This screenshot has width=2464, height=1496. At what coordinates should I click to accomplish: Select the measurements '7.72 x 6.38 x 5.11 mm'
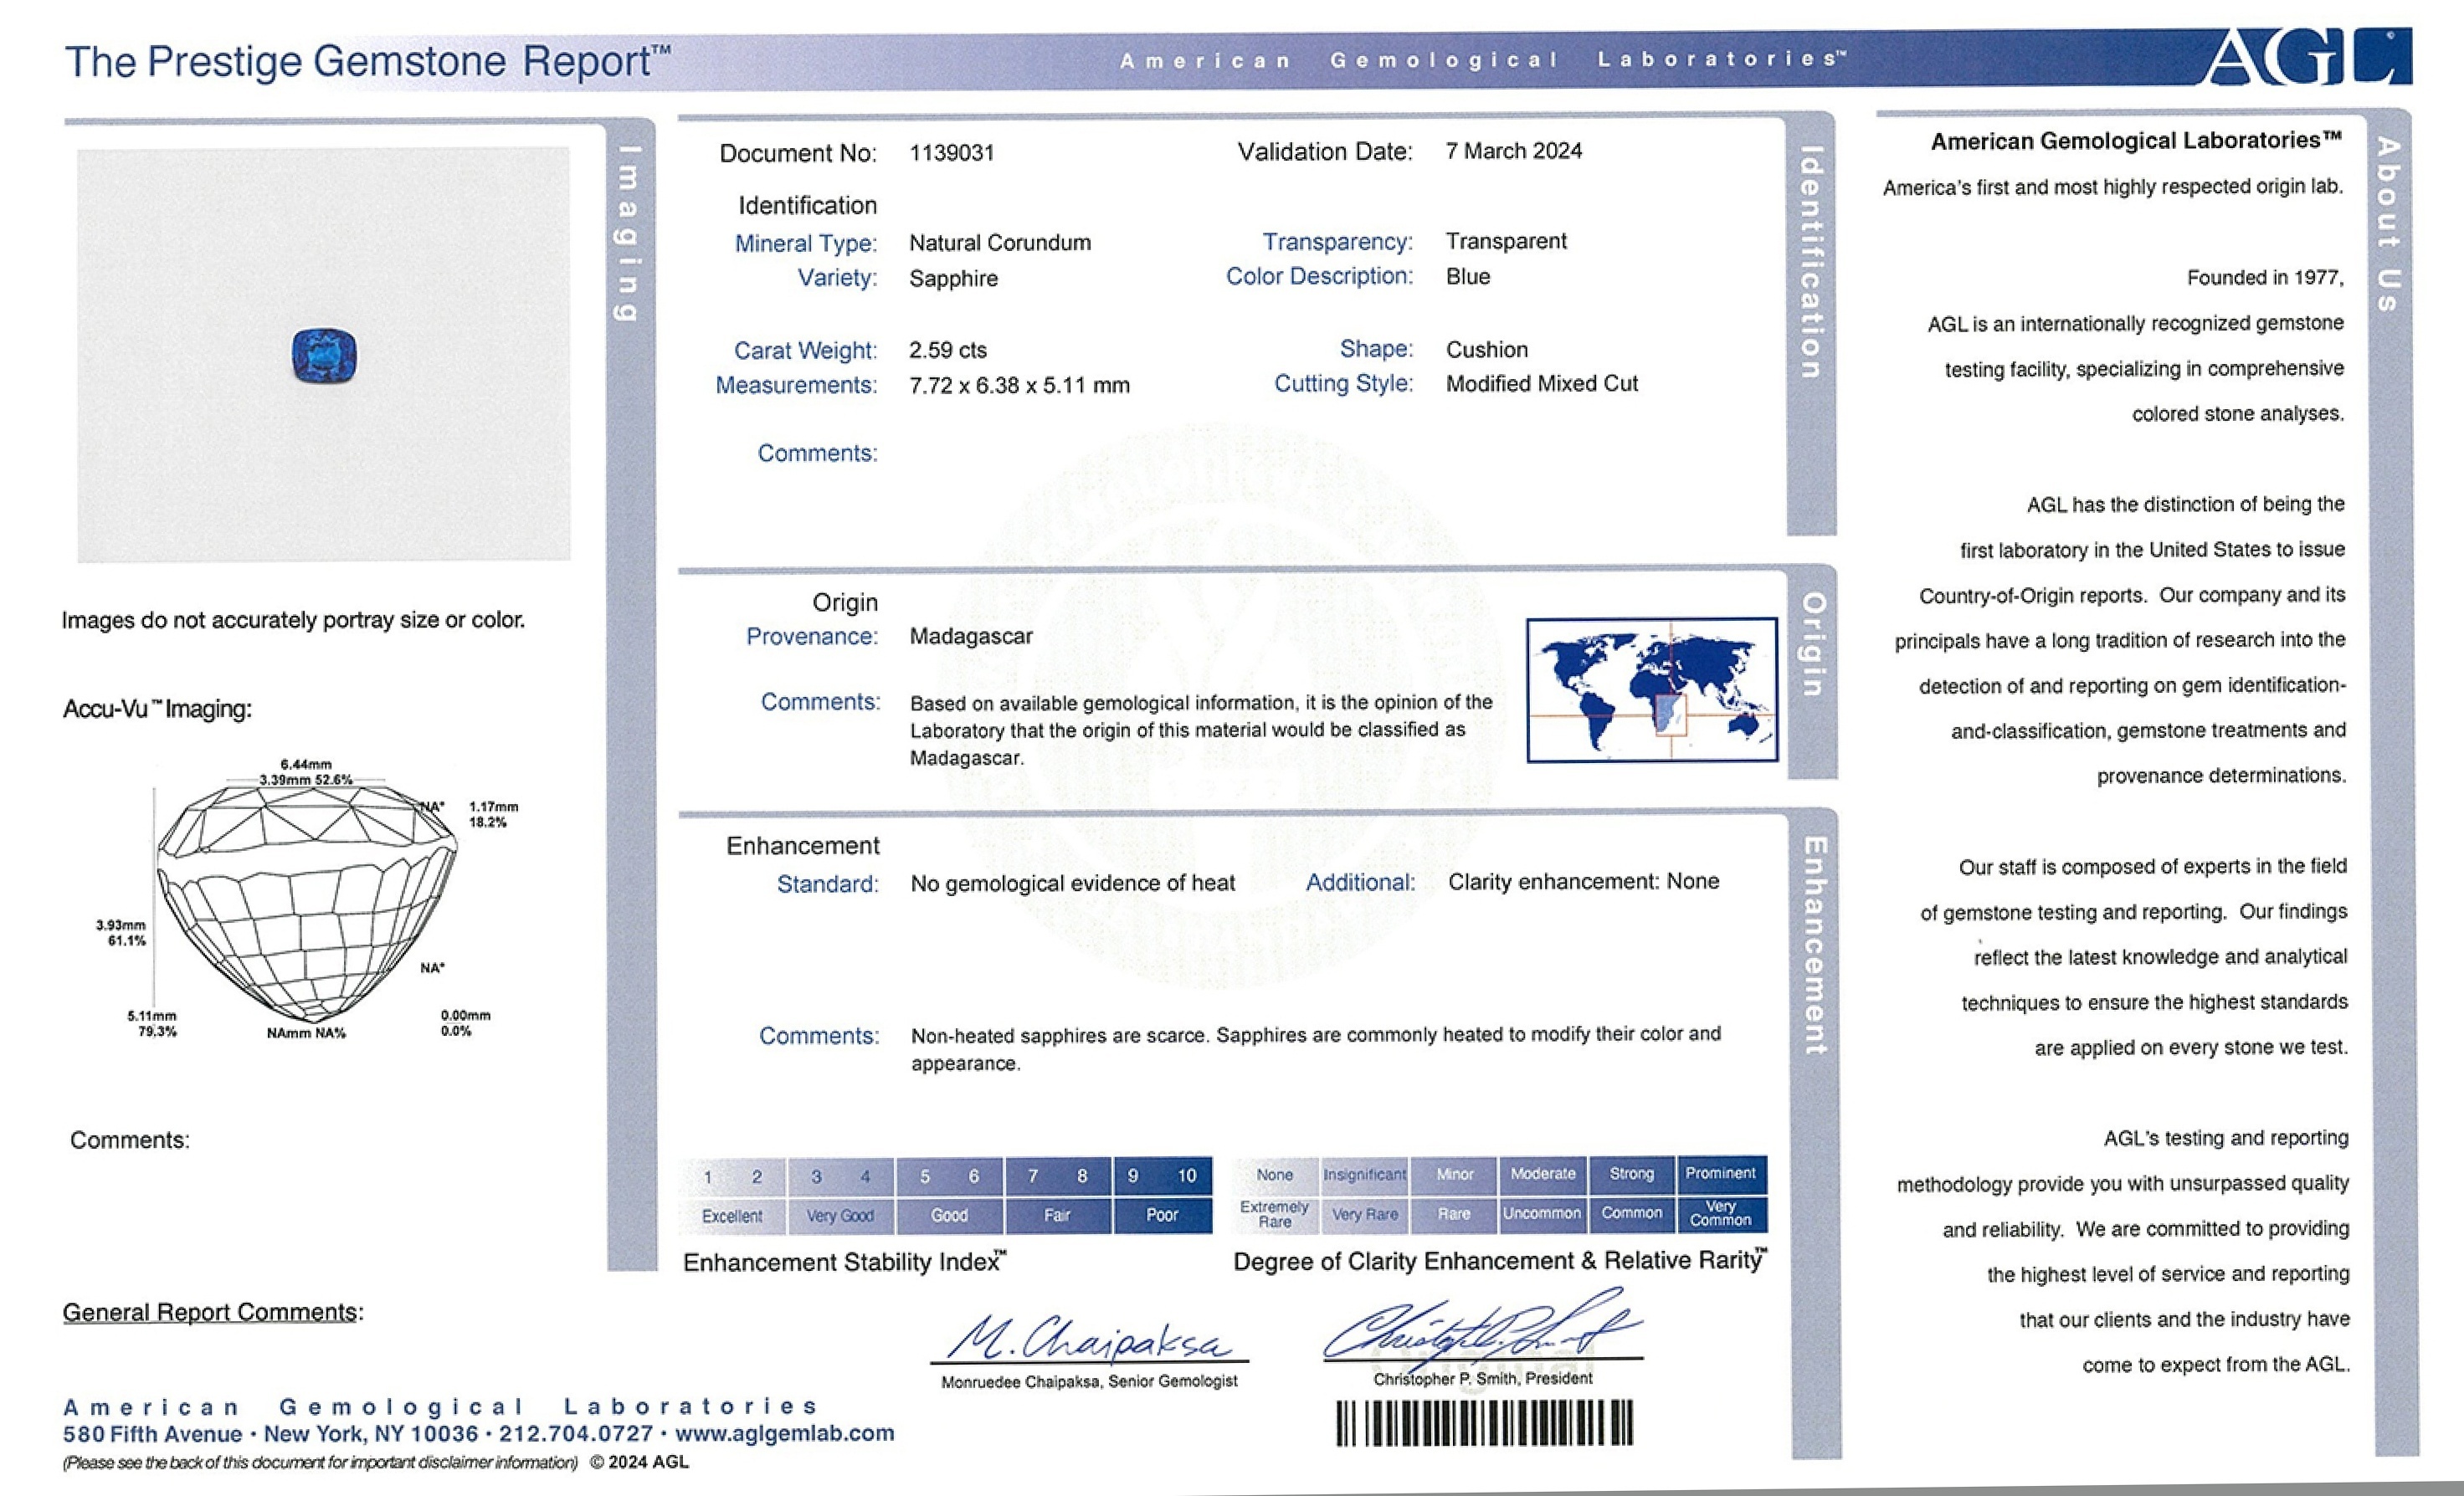coord(1019,386)
